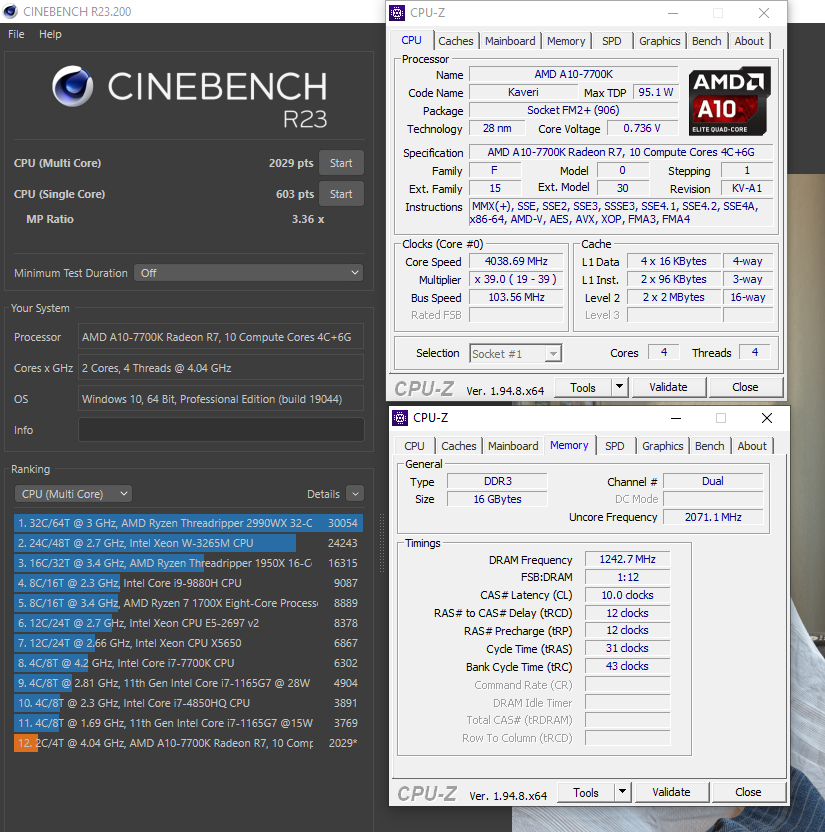The width and height of the screenshot is (825, 832).
Task: Switch to Graphics tab in lower CPU-Z window
Action: click(663, 446)
